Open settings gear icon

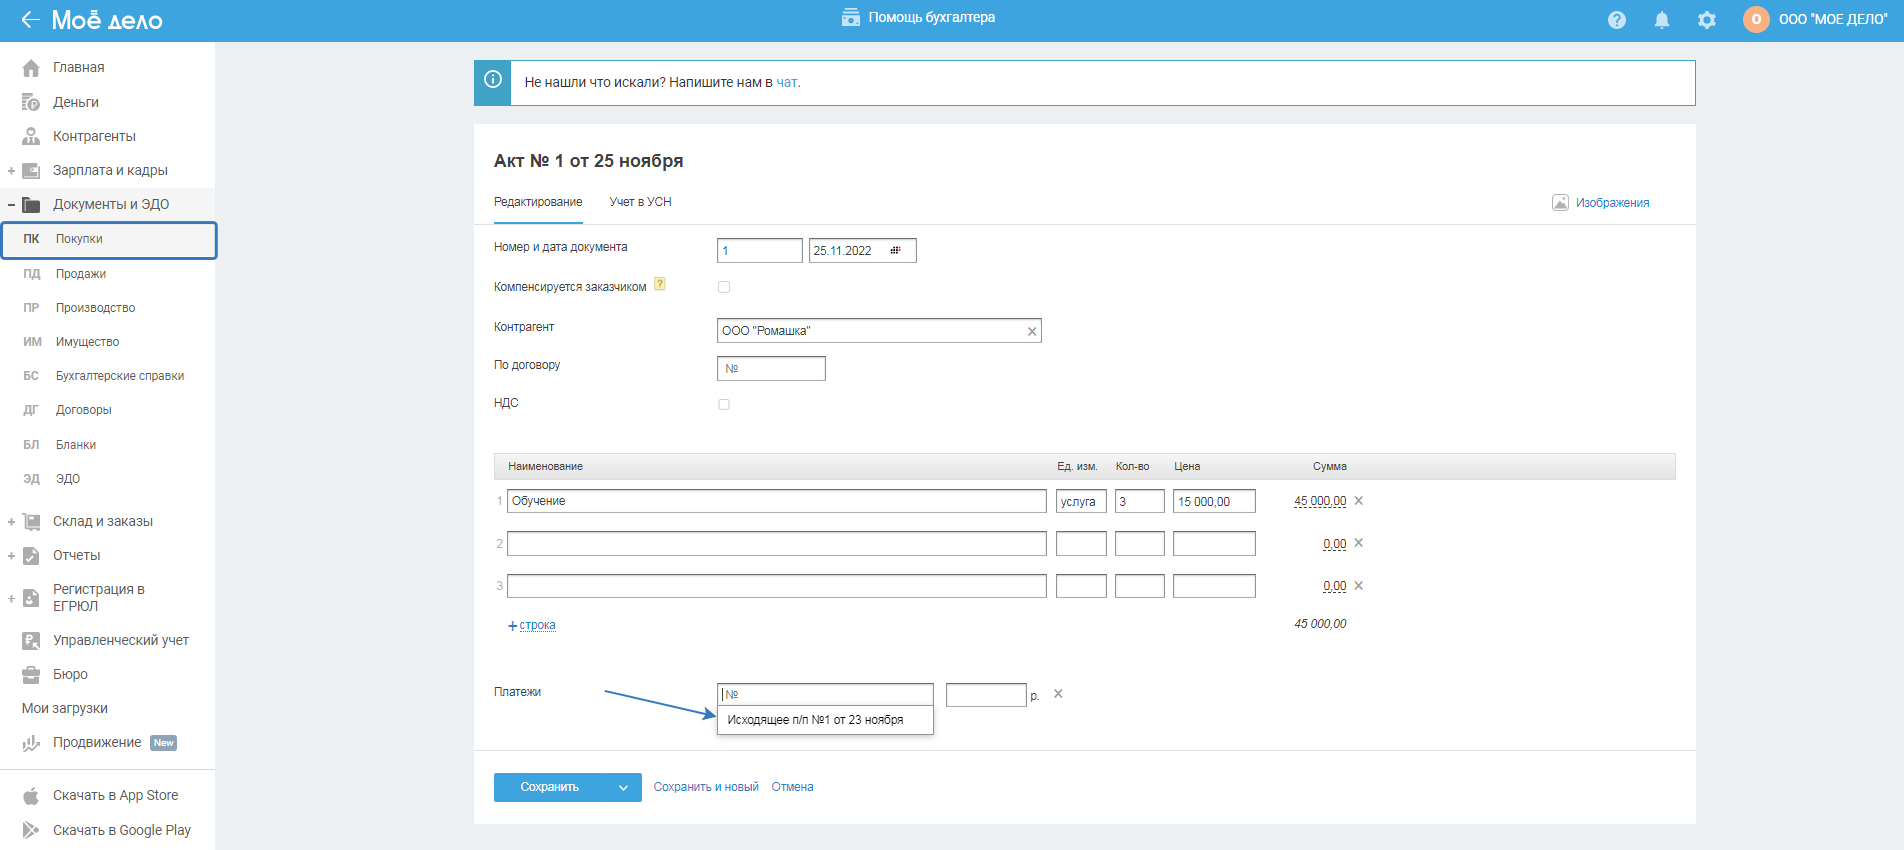1706,20
